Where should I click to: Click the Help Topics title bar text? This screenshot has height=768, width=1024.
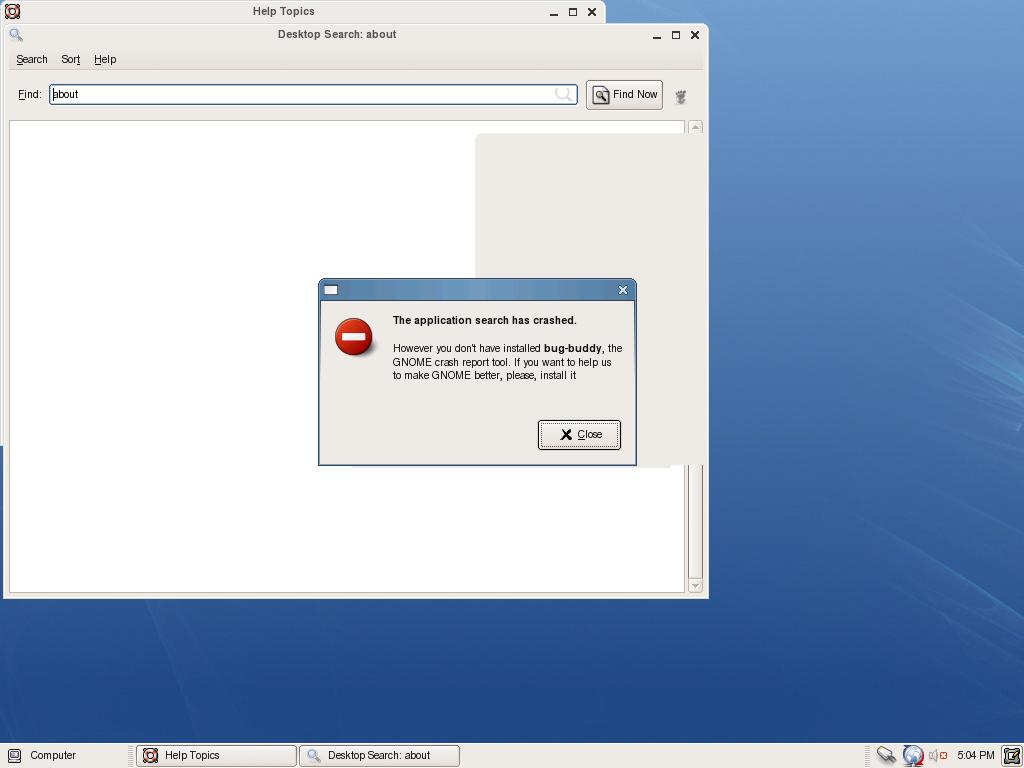click(283, 11)
